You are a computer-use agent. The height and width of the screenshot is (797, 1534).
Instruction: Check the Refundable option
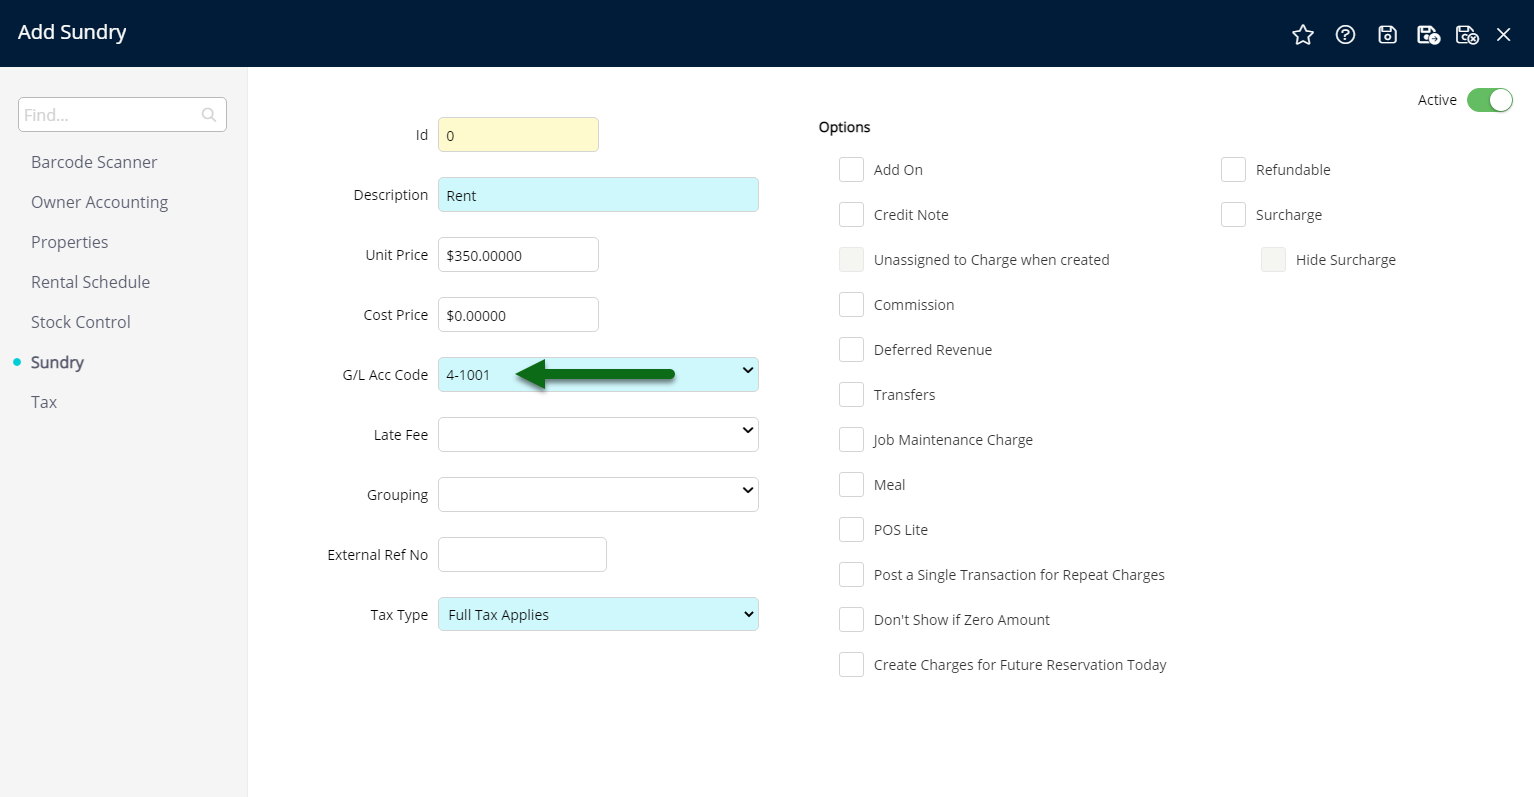tap(1233, 169)
